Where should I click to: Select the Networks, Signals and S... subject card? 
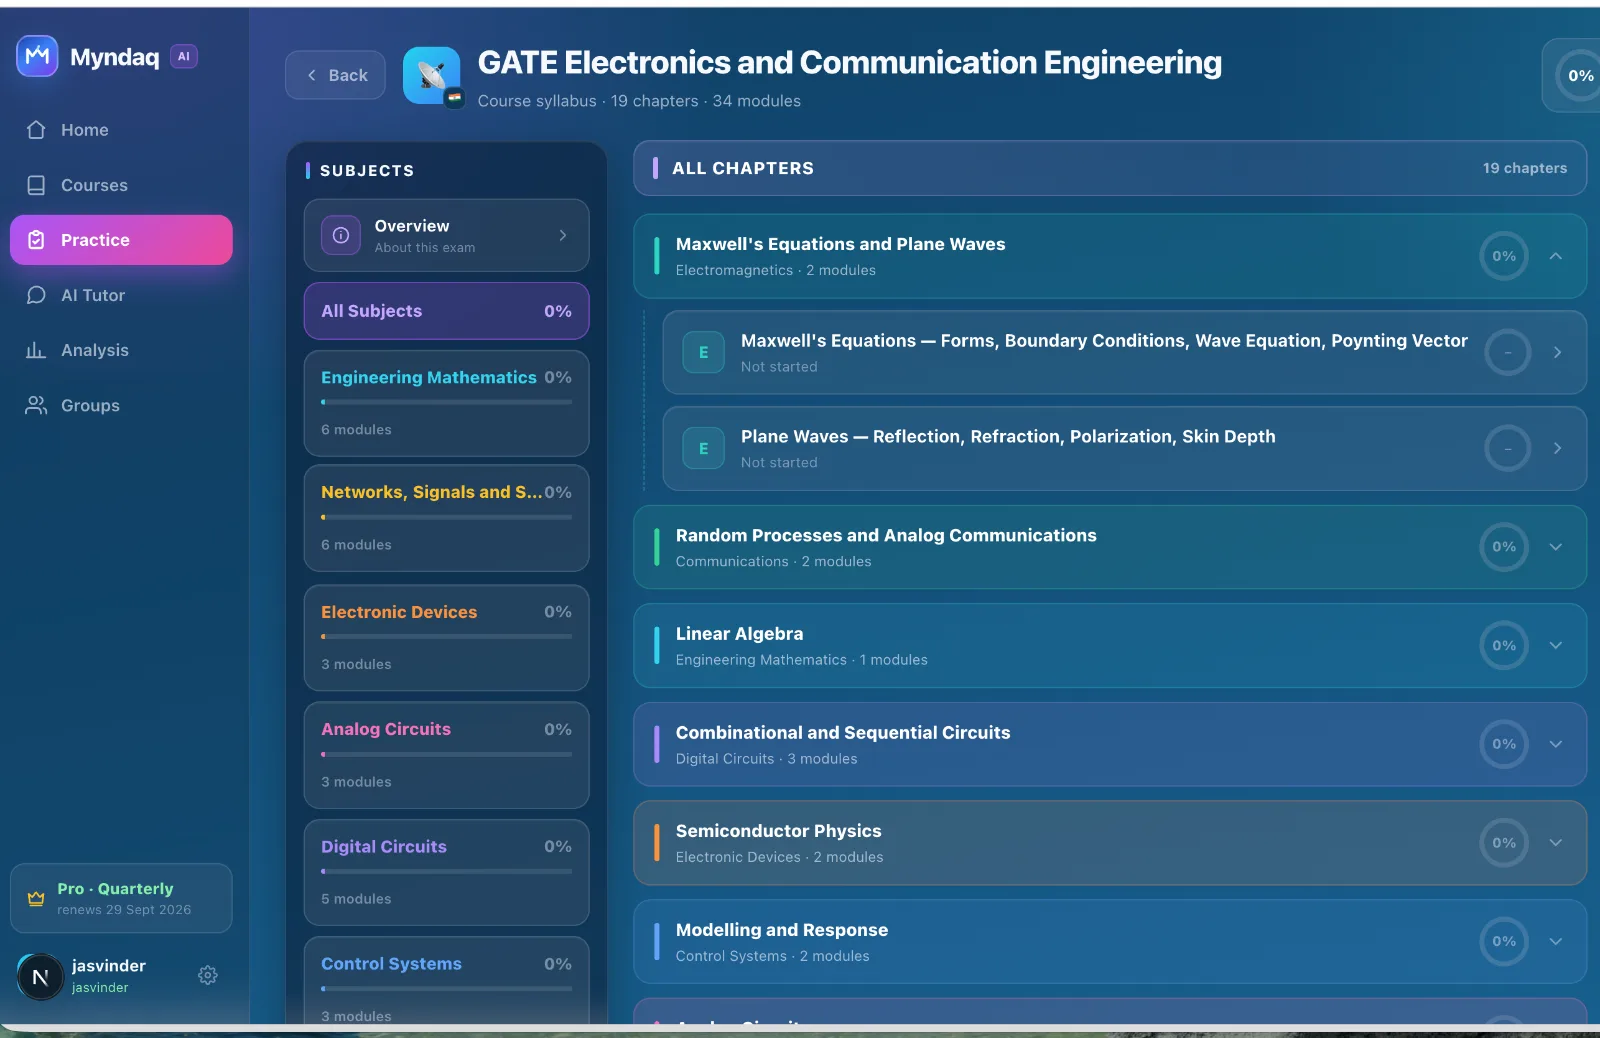[446, 518]
